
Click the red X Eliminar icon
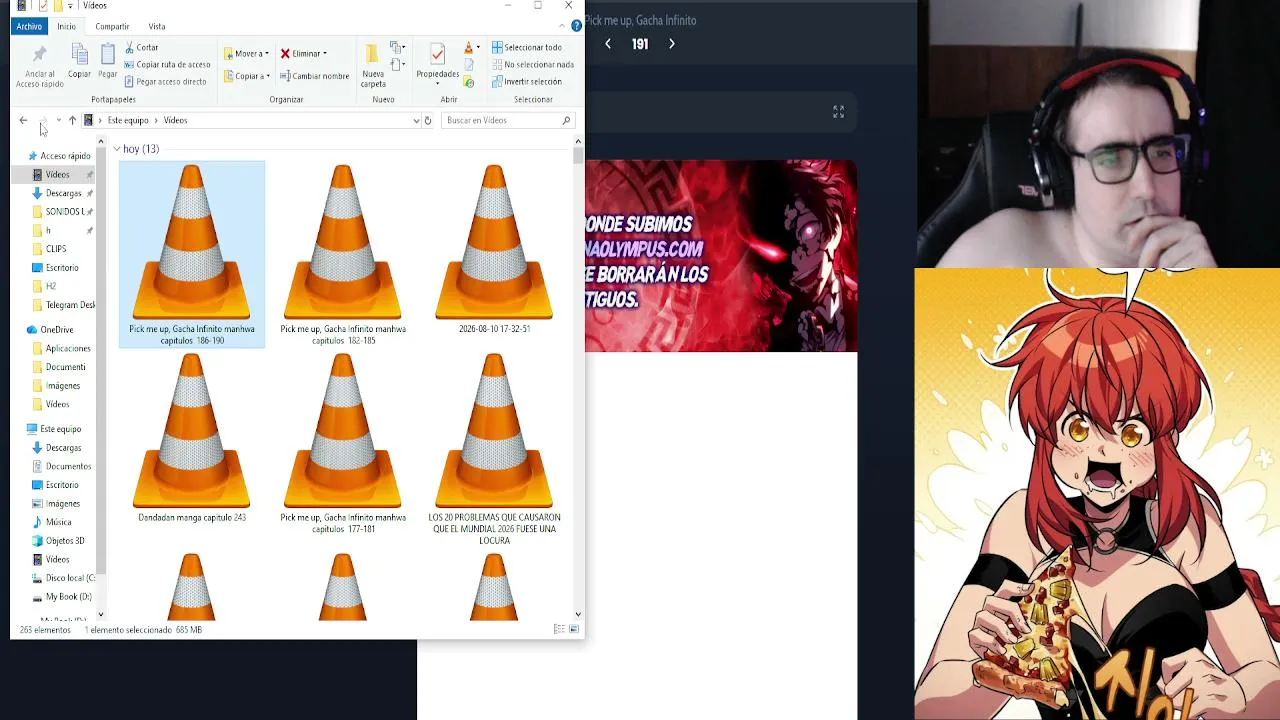pyautogui.click(x=285, y=53)
